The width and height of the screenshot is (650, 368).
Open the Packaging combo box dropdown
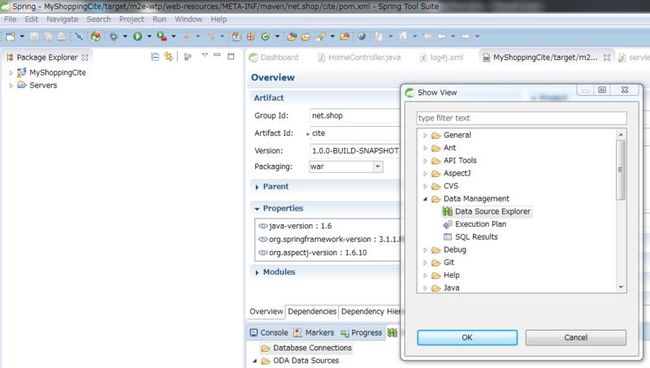point(377,167)
